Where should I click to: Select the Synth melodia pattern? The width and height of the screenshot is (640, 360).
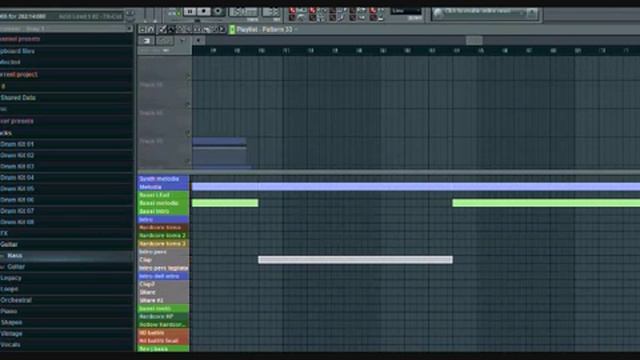[163, 179]
